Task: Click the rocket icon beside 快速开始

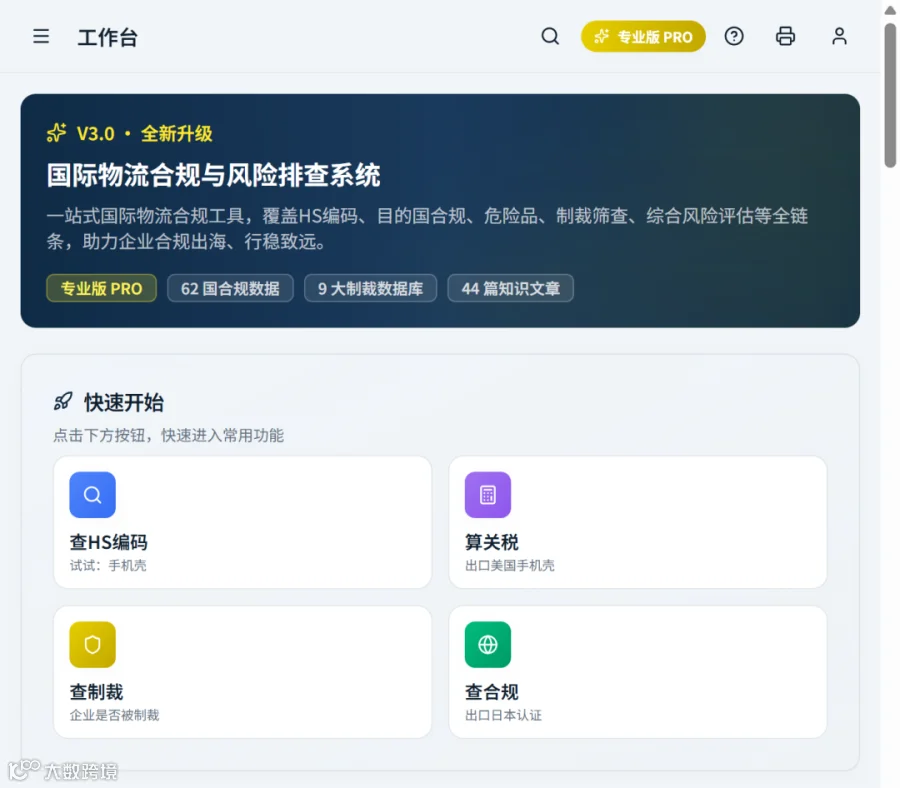Action: click(63, 401)
